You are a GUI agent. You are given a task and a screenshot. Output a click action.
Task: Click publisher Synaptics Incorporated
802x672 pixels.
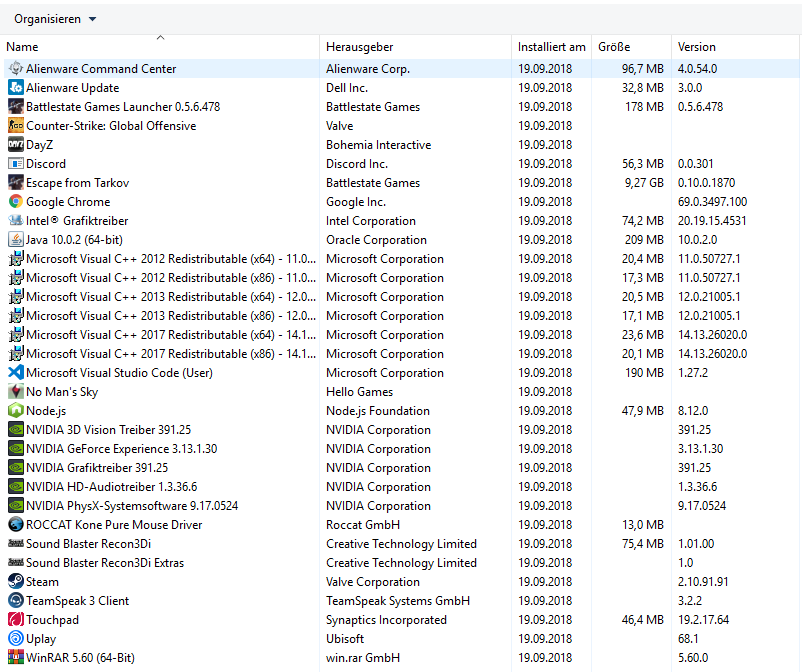tap(387, 620)
